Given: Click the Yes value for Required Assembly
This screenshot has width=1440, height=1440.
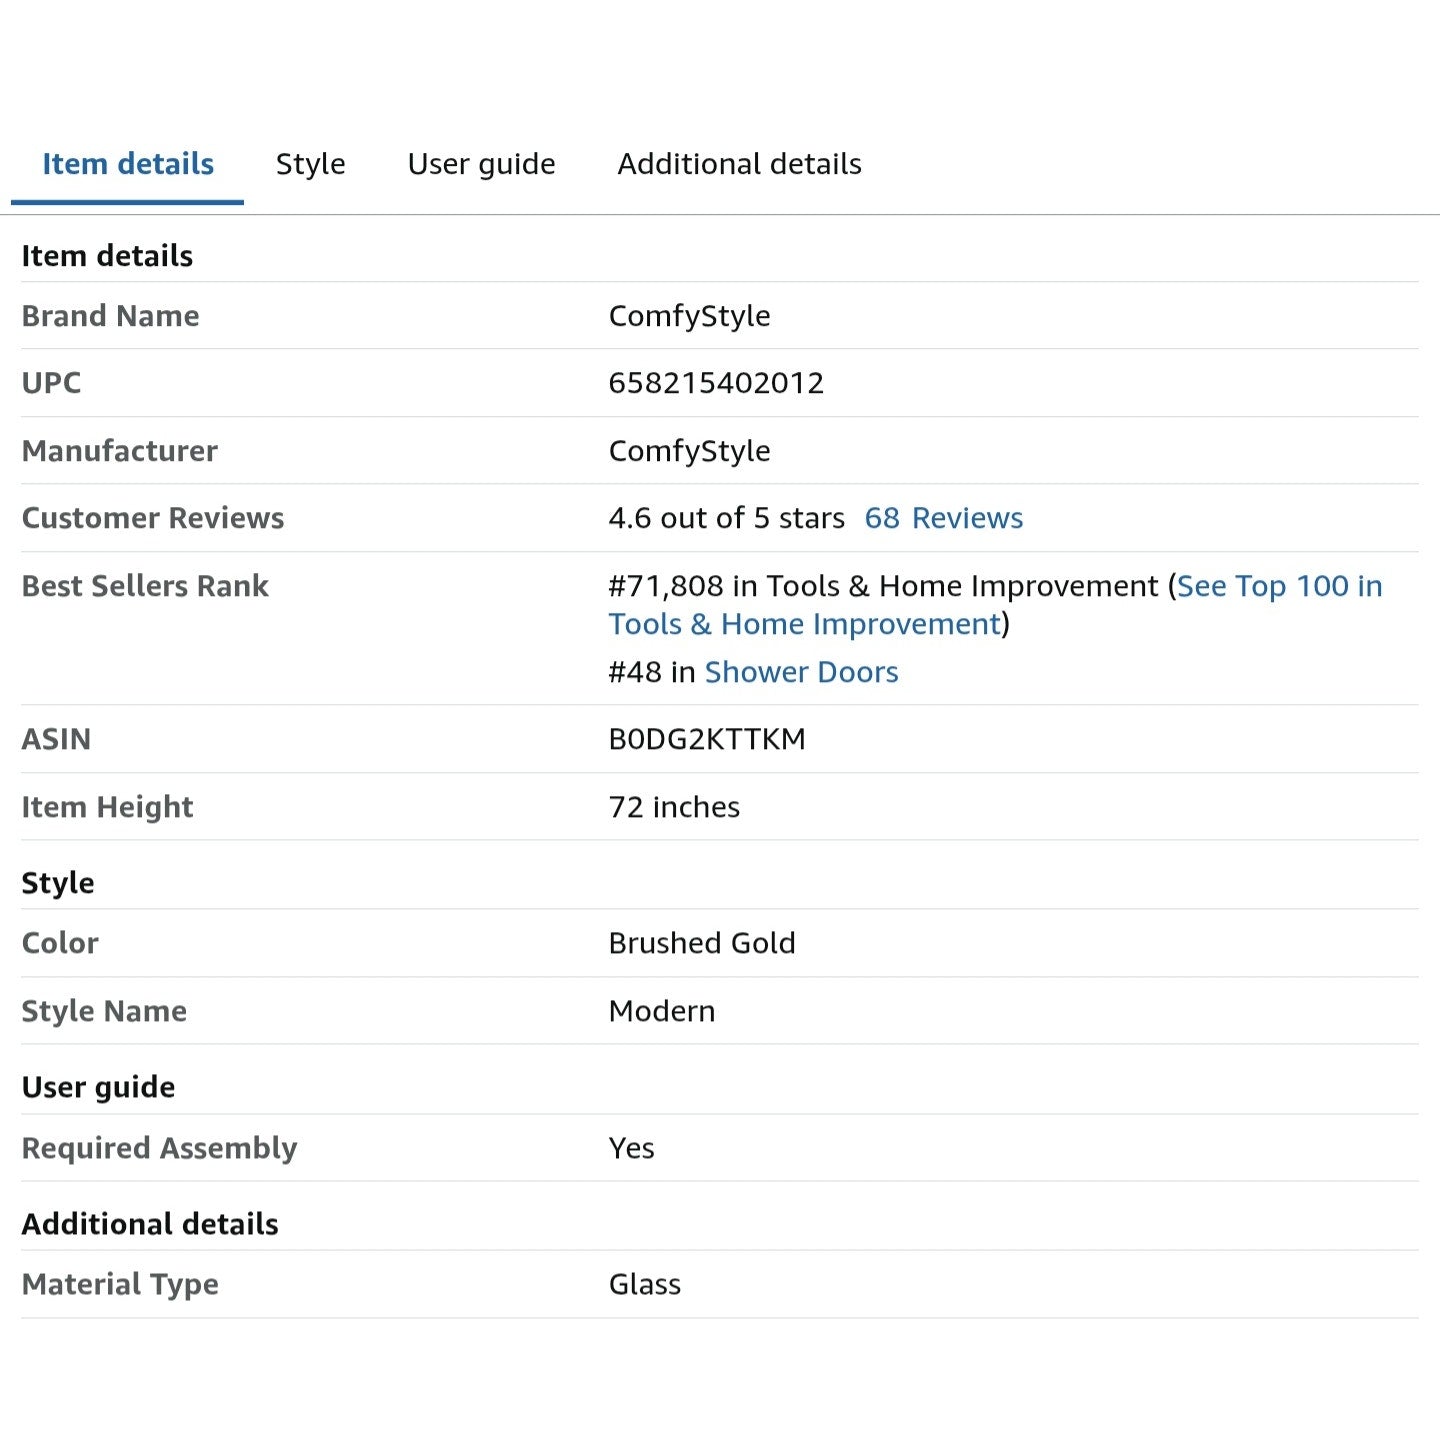Looking at the screenshot, I should click(x=631, y=1148).
